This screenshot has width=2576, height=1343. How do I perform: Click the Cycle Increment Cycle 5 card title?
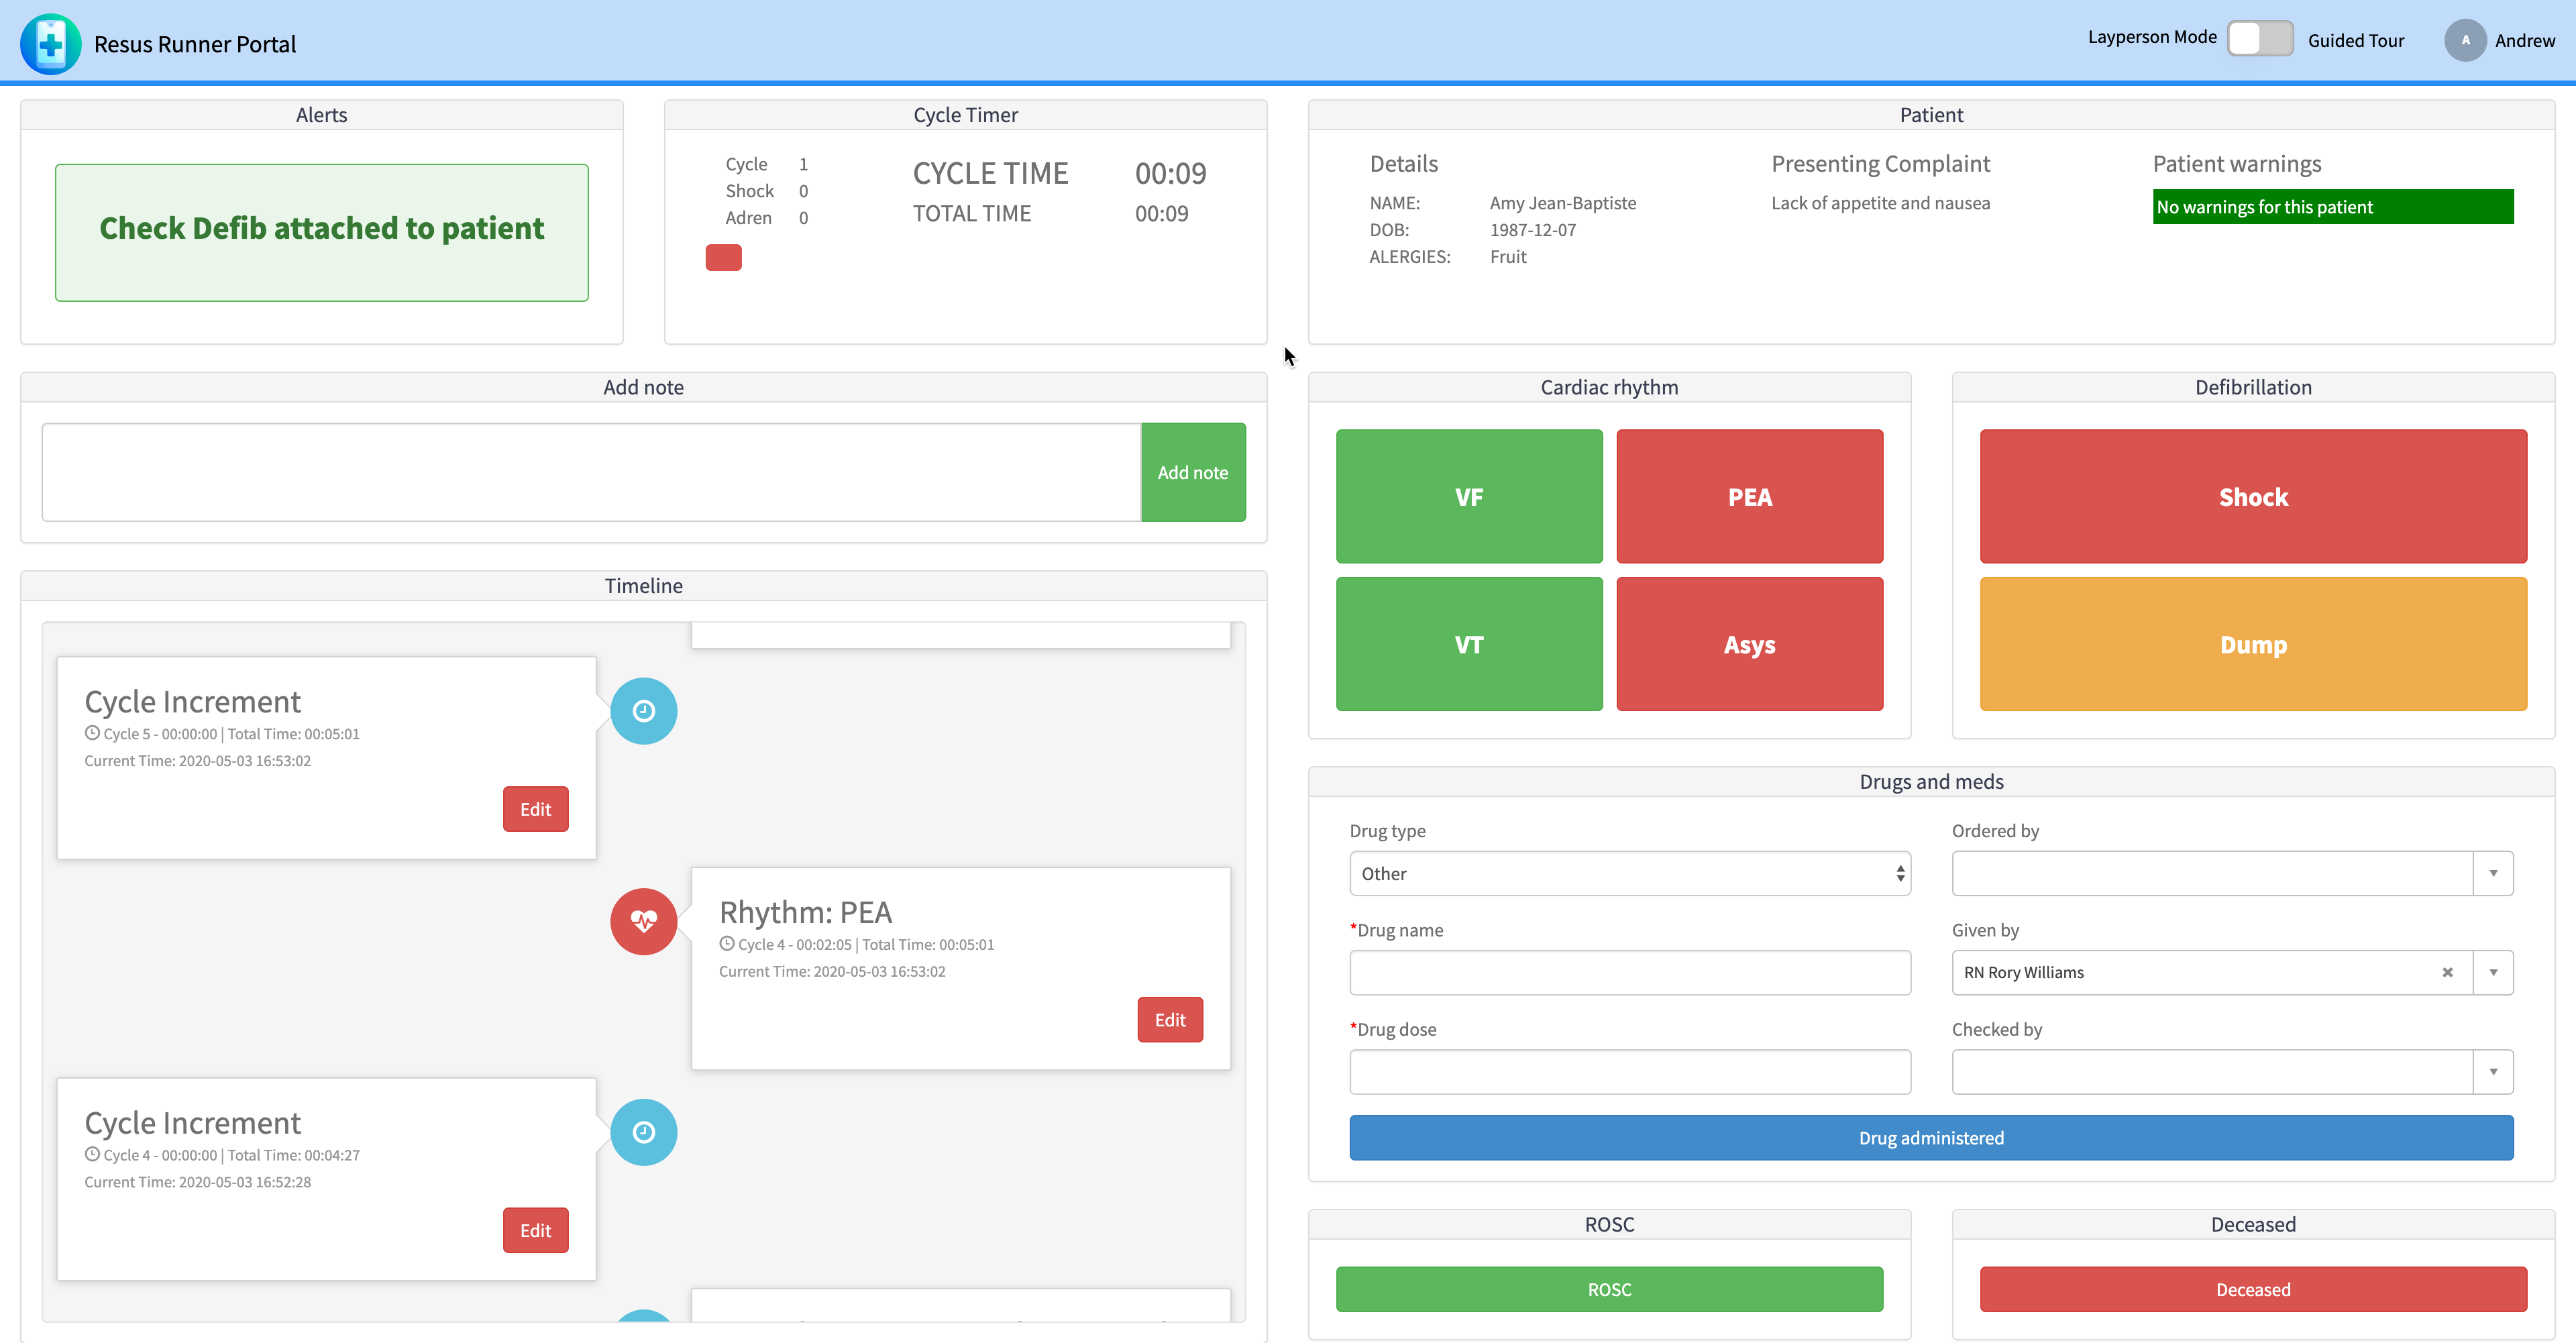[x=192, y=701]
